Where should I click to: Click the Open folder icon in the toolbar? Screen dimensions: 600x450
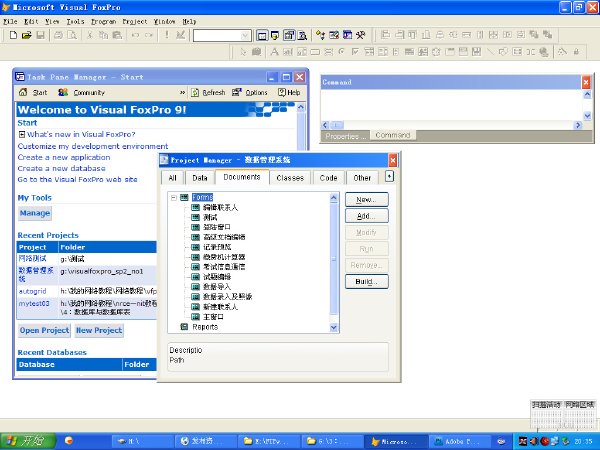tap(26, 36)
